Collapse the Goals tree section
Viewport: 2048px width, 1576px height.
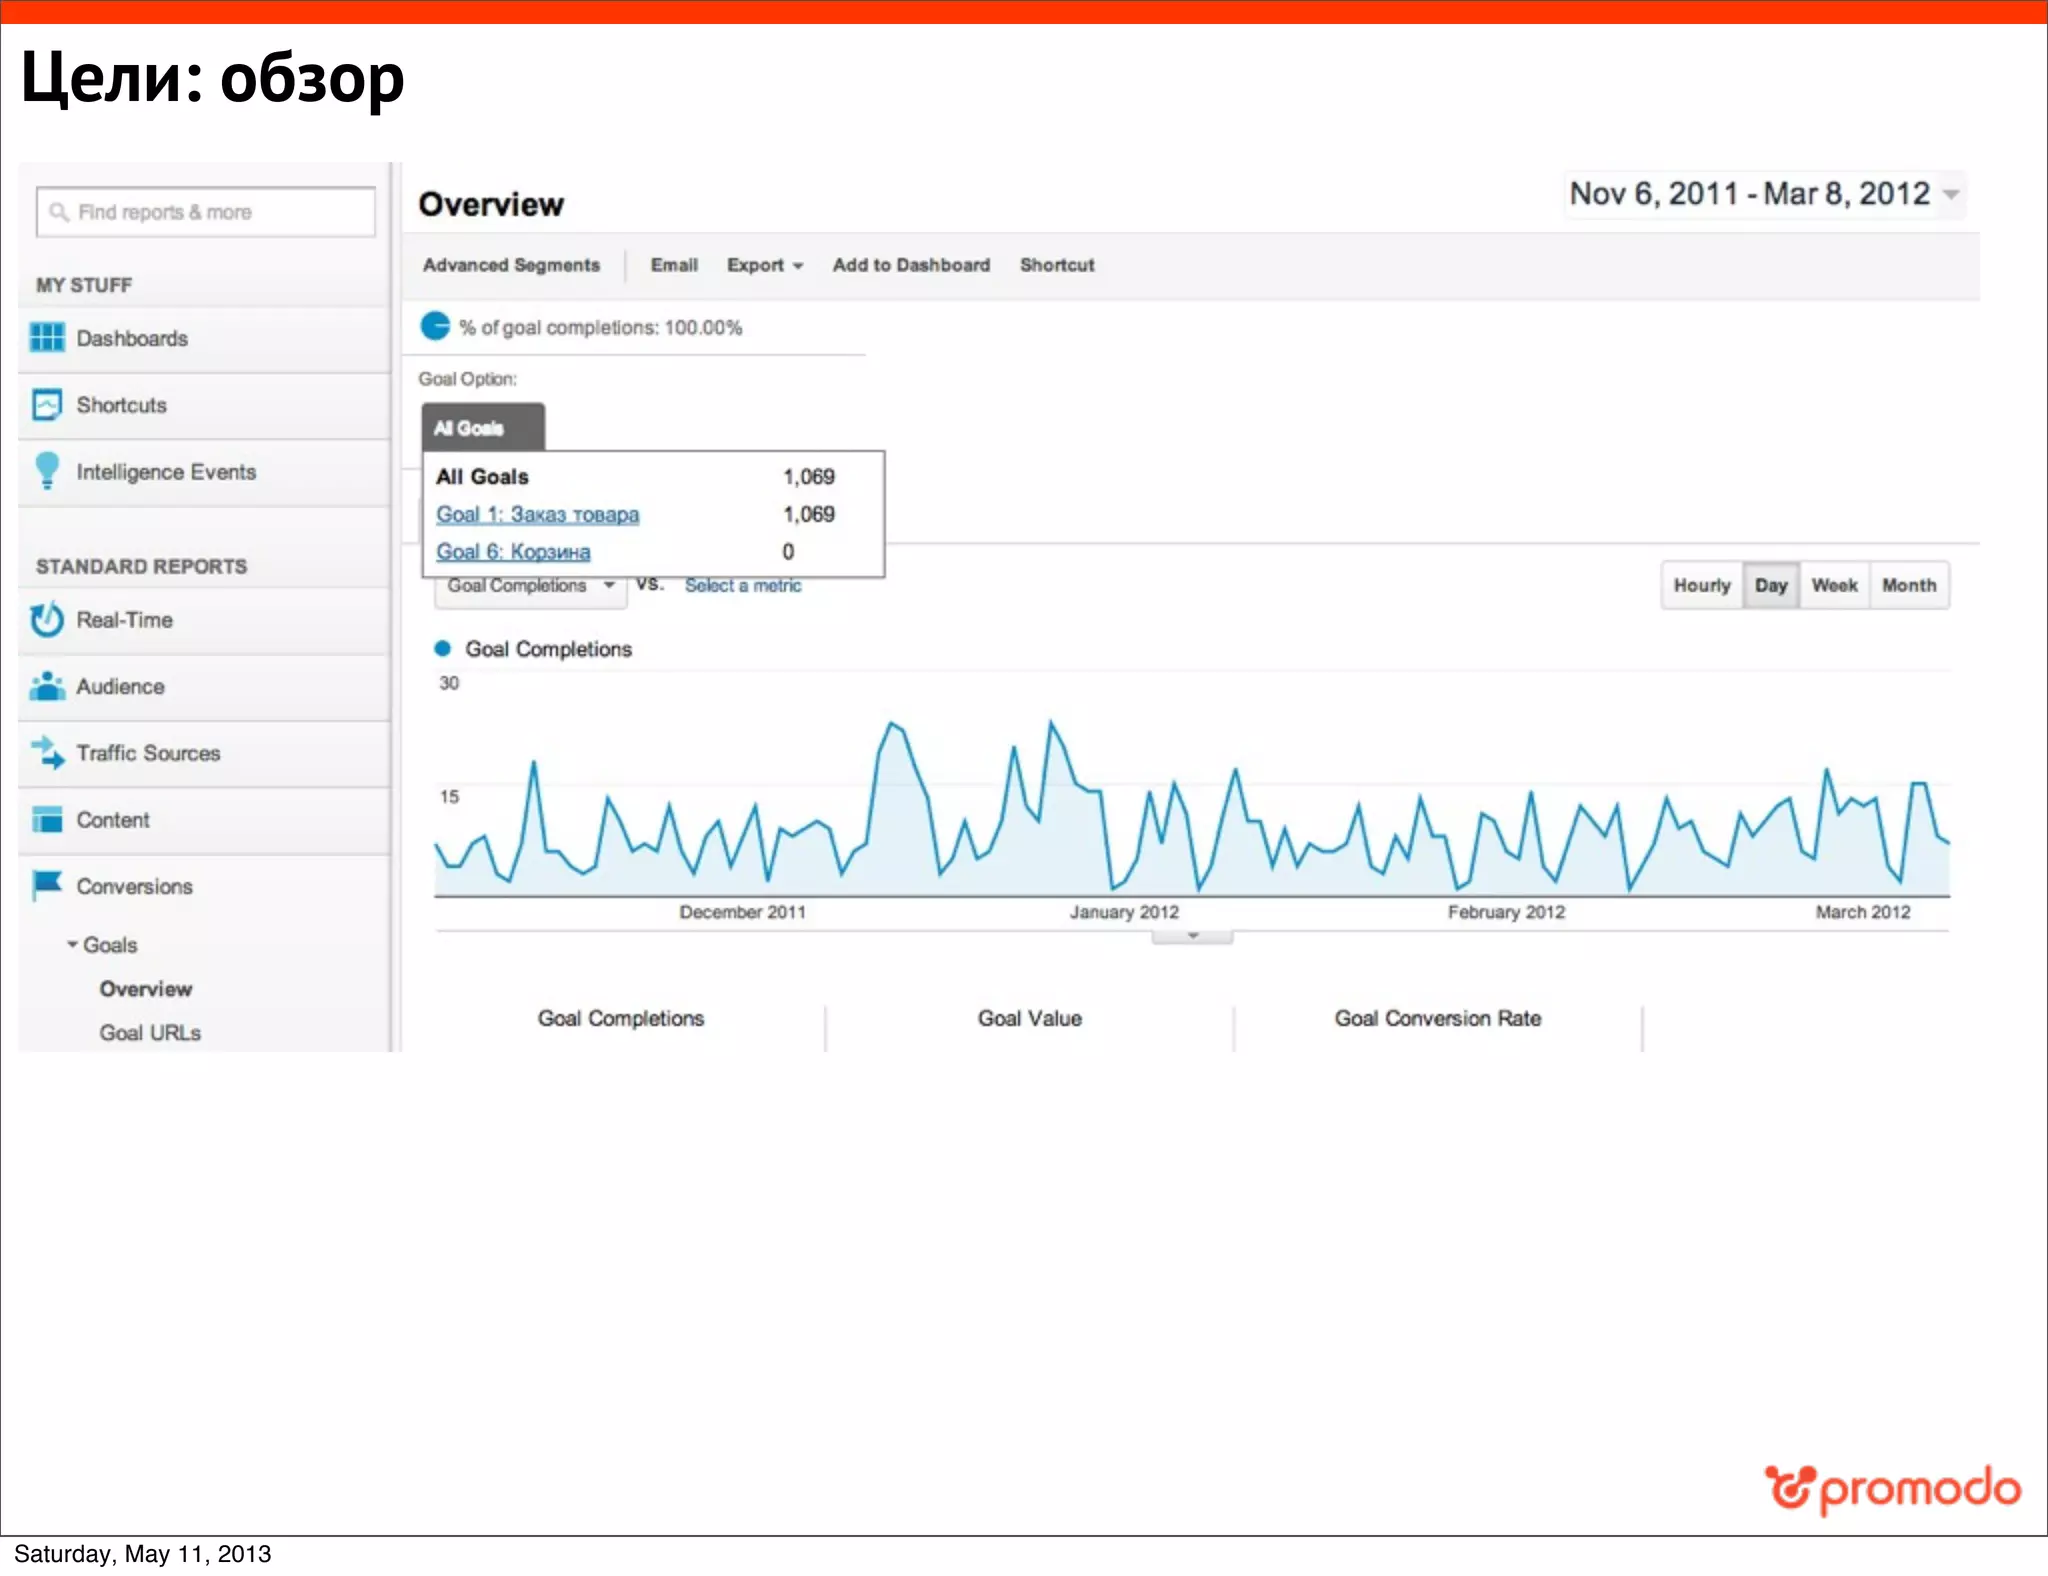pos(72,944)
